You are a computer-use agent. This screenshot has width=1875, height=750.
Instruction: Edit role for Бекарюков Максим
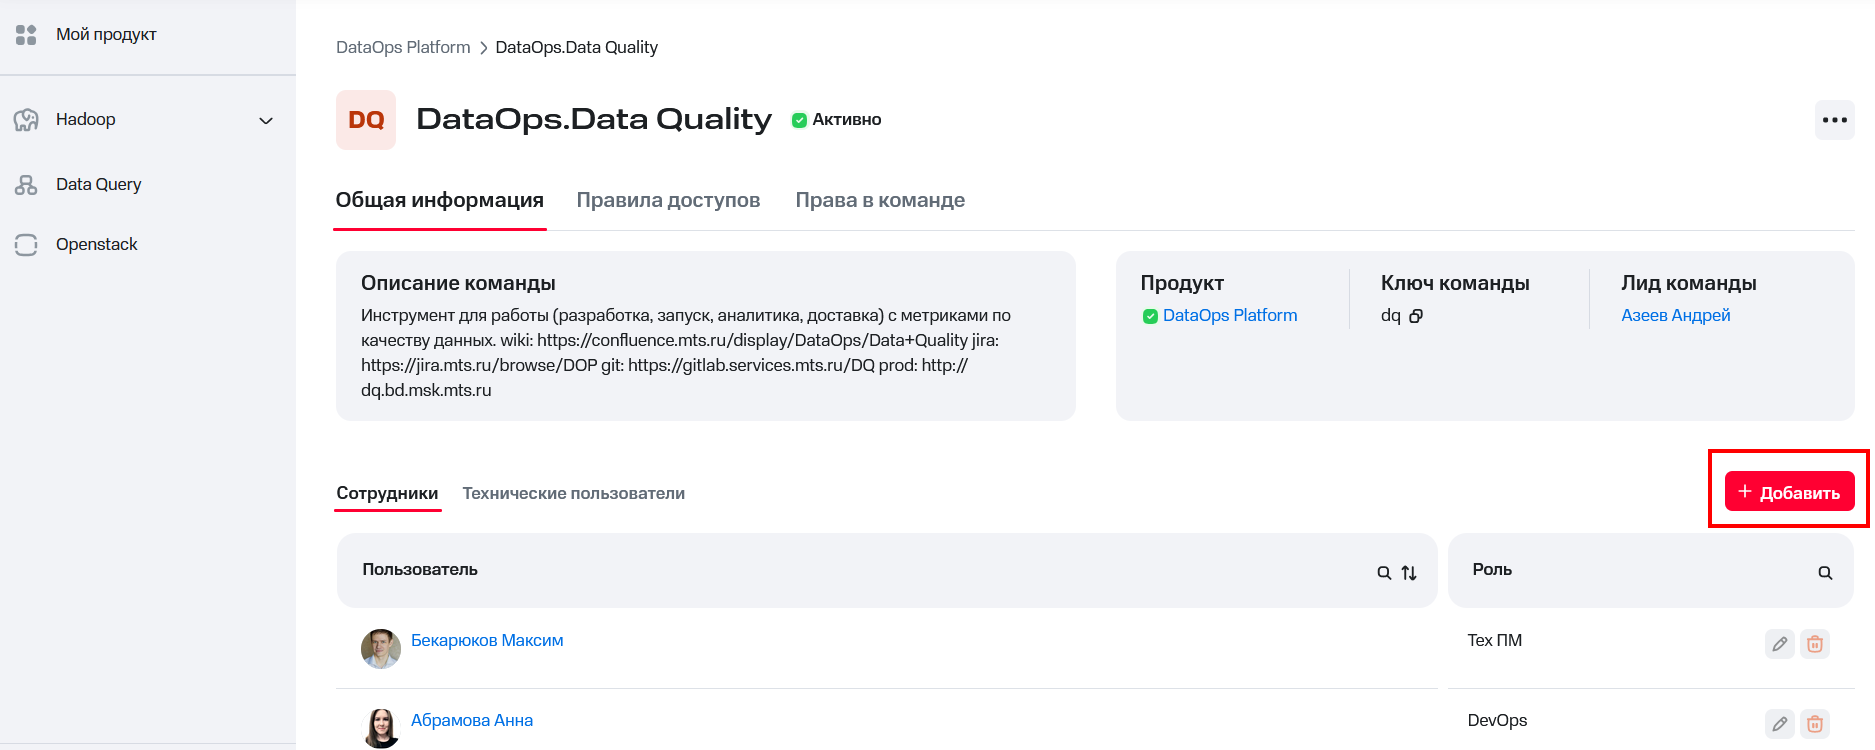coord(1779,644)
